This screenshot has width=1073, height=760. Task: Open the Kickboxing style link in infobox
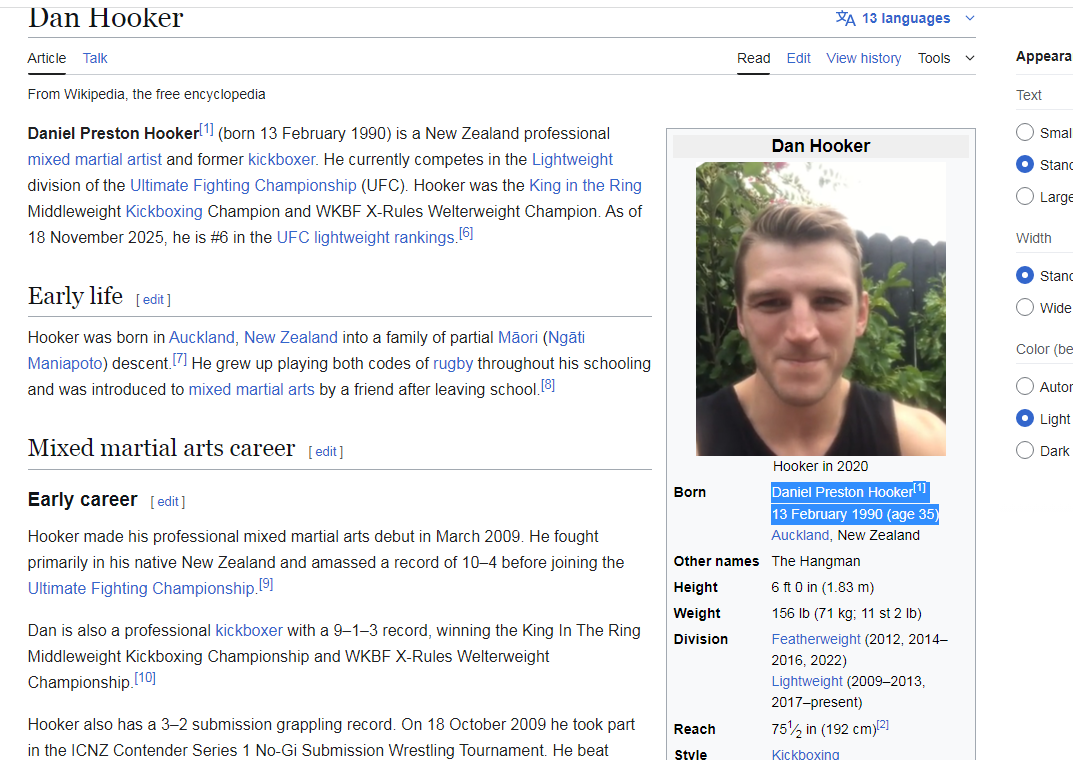(805, 754)
